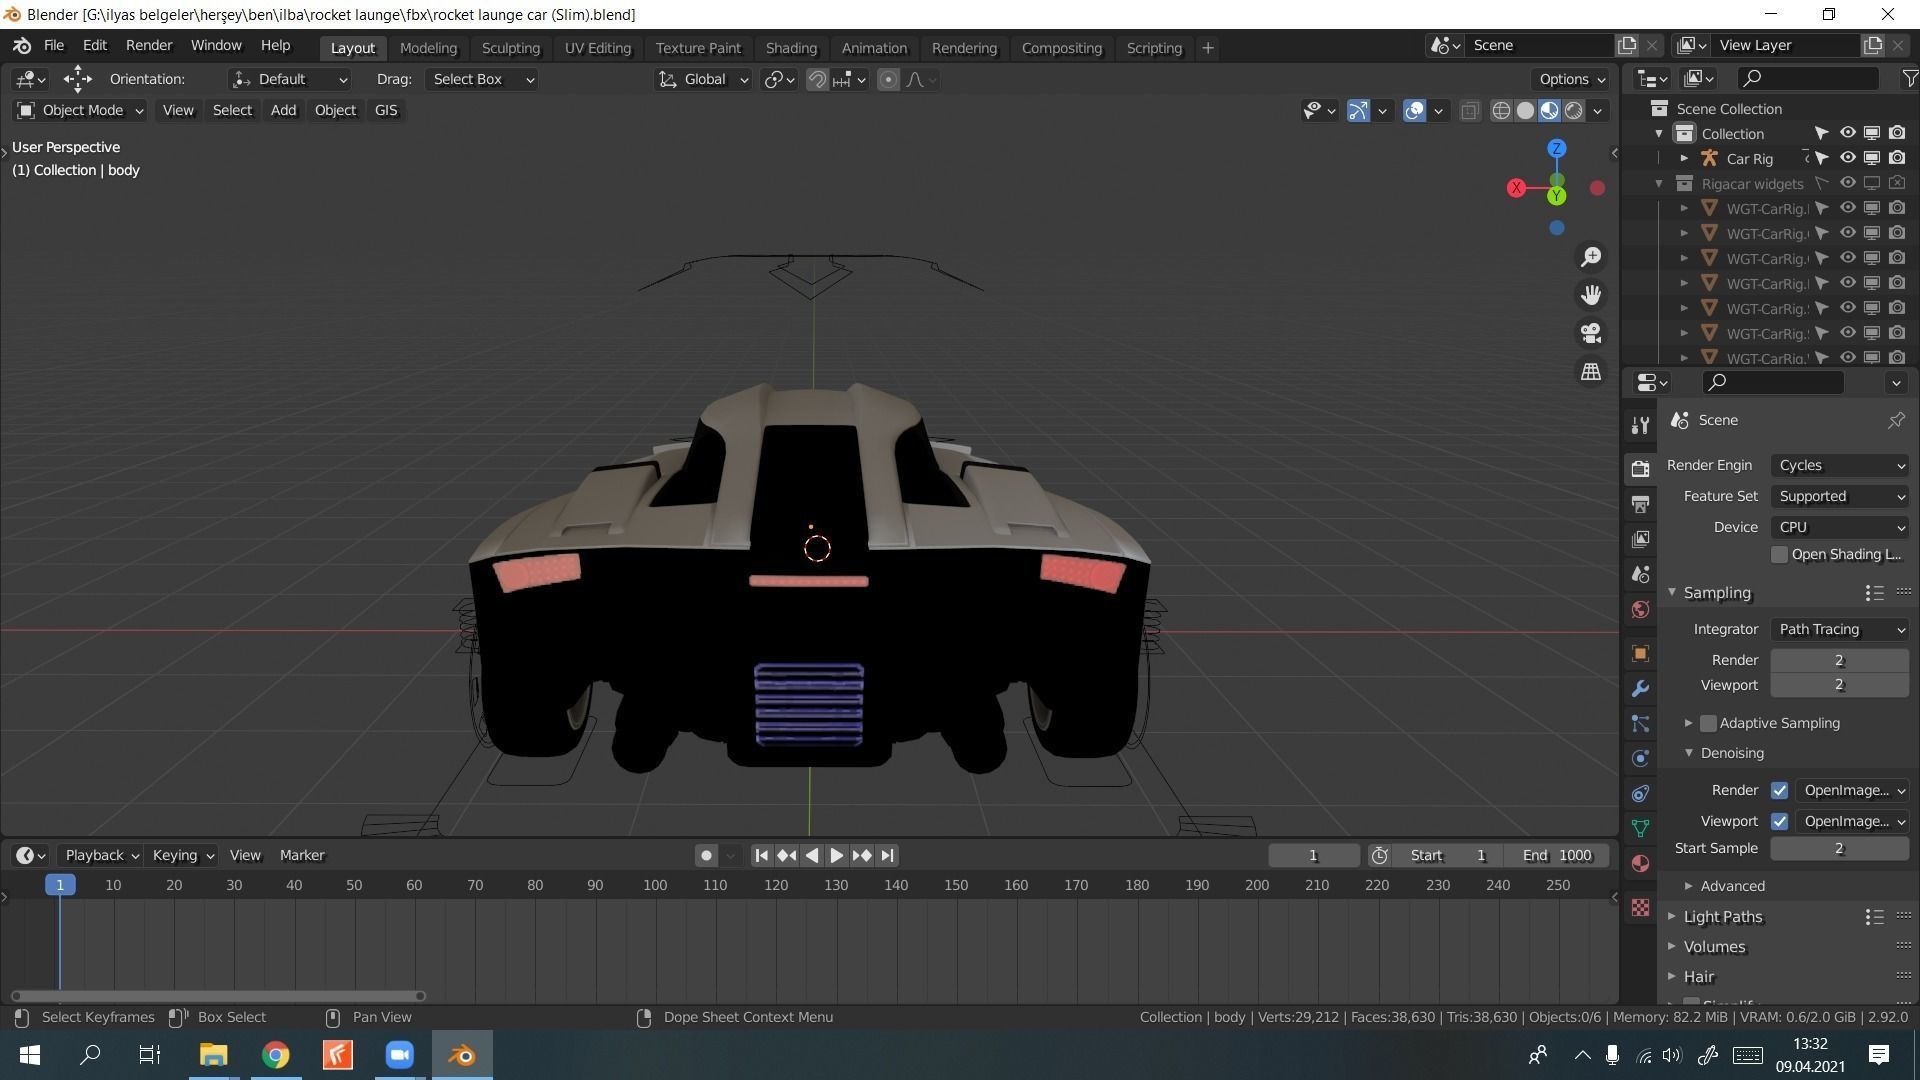Collapse the Rigacar widgets collection
1920x1080 pixels.
coord(1659,183)
